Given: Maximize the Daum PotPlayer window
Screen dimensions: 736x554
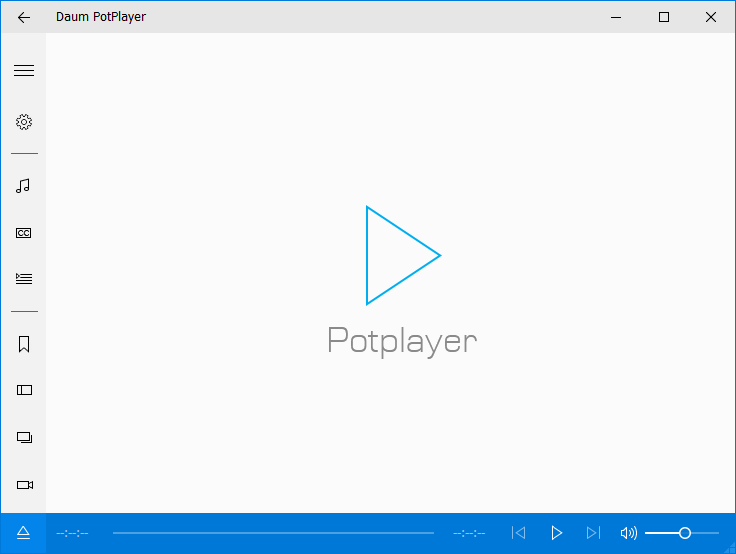Looking at the screenshot, I should [x=664, y=17].
